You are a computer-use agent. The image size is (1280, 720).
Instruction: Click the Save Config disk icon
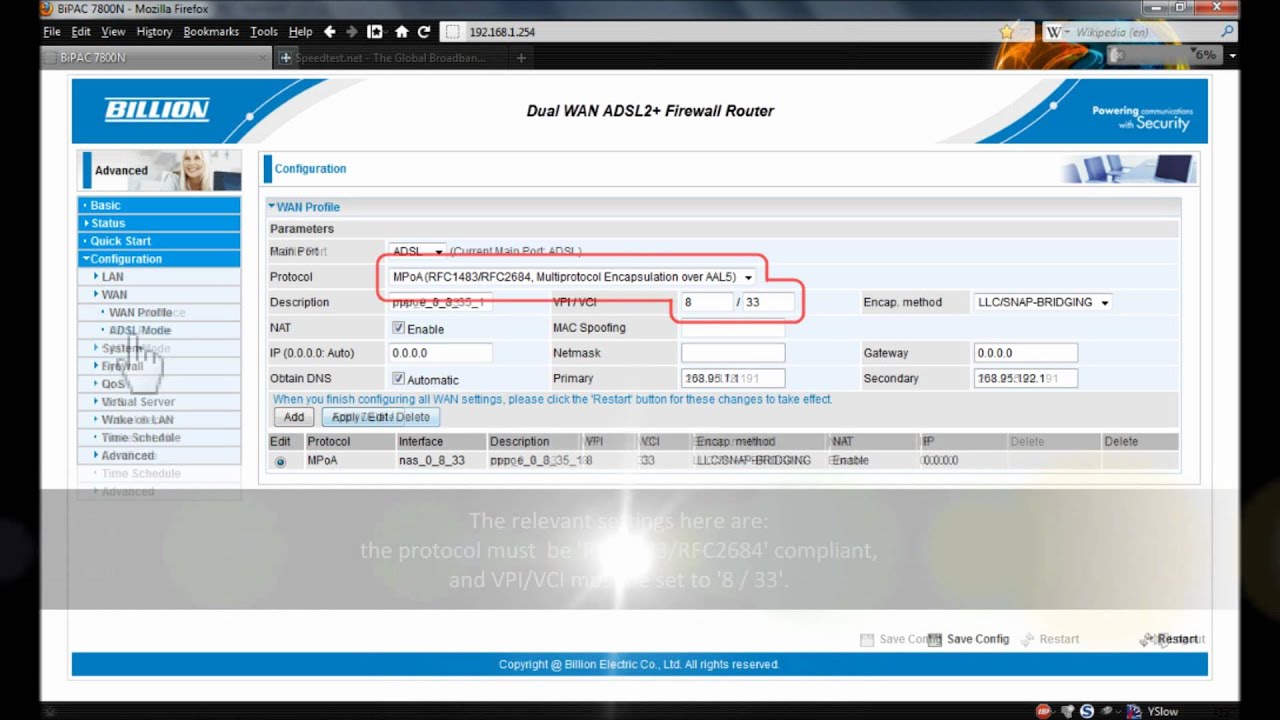(x=934, y=640)
